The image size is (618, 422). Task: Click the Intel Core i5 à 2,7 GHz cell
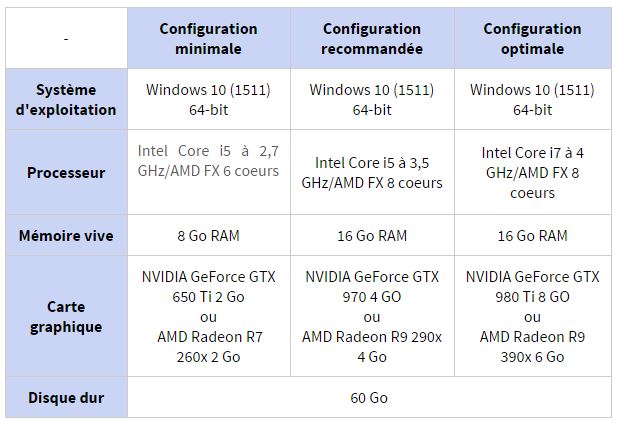pyautogui.click(x=209, y=172)
